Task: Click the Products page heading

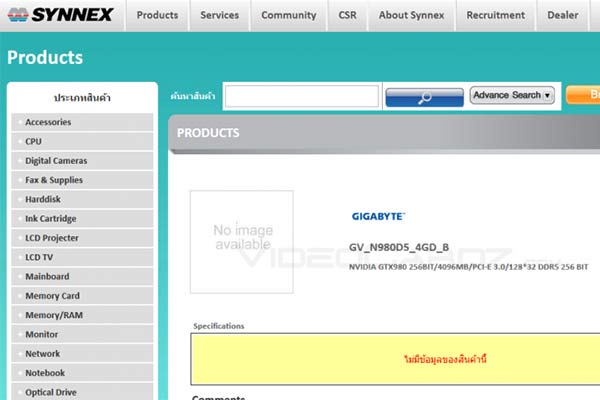Action: pyautogui.click(x=45, y=57)
